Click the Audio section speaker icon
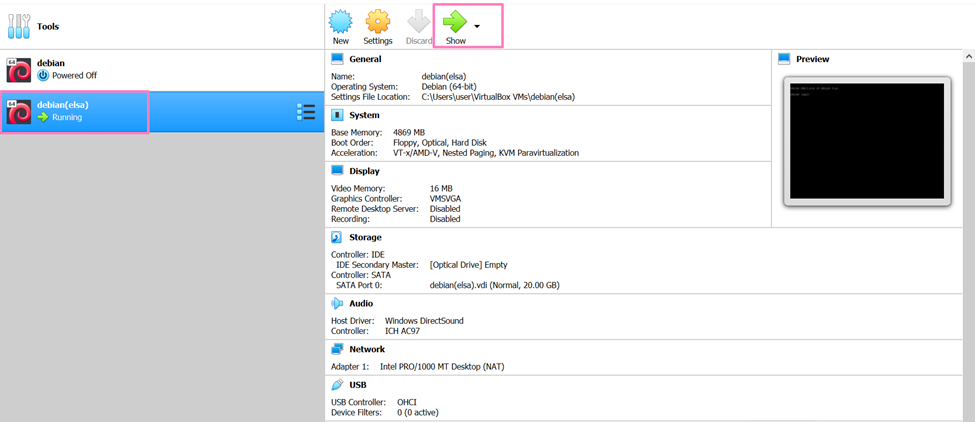975x422 pixels. [337, 303]
